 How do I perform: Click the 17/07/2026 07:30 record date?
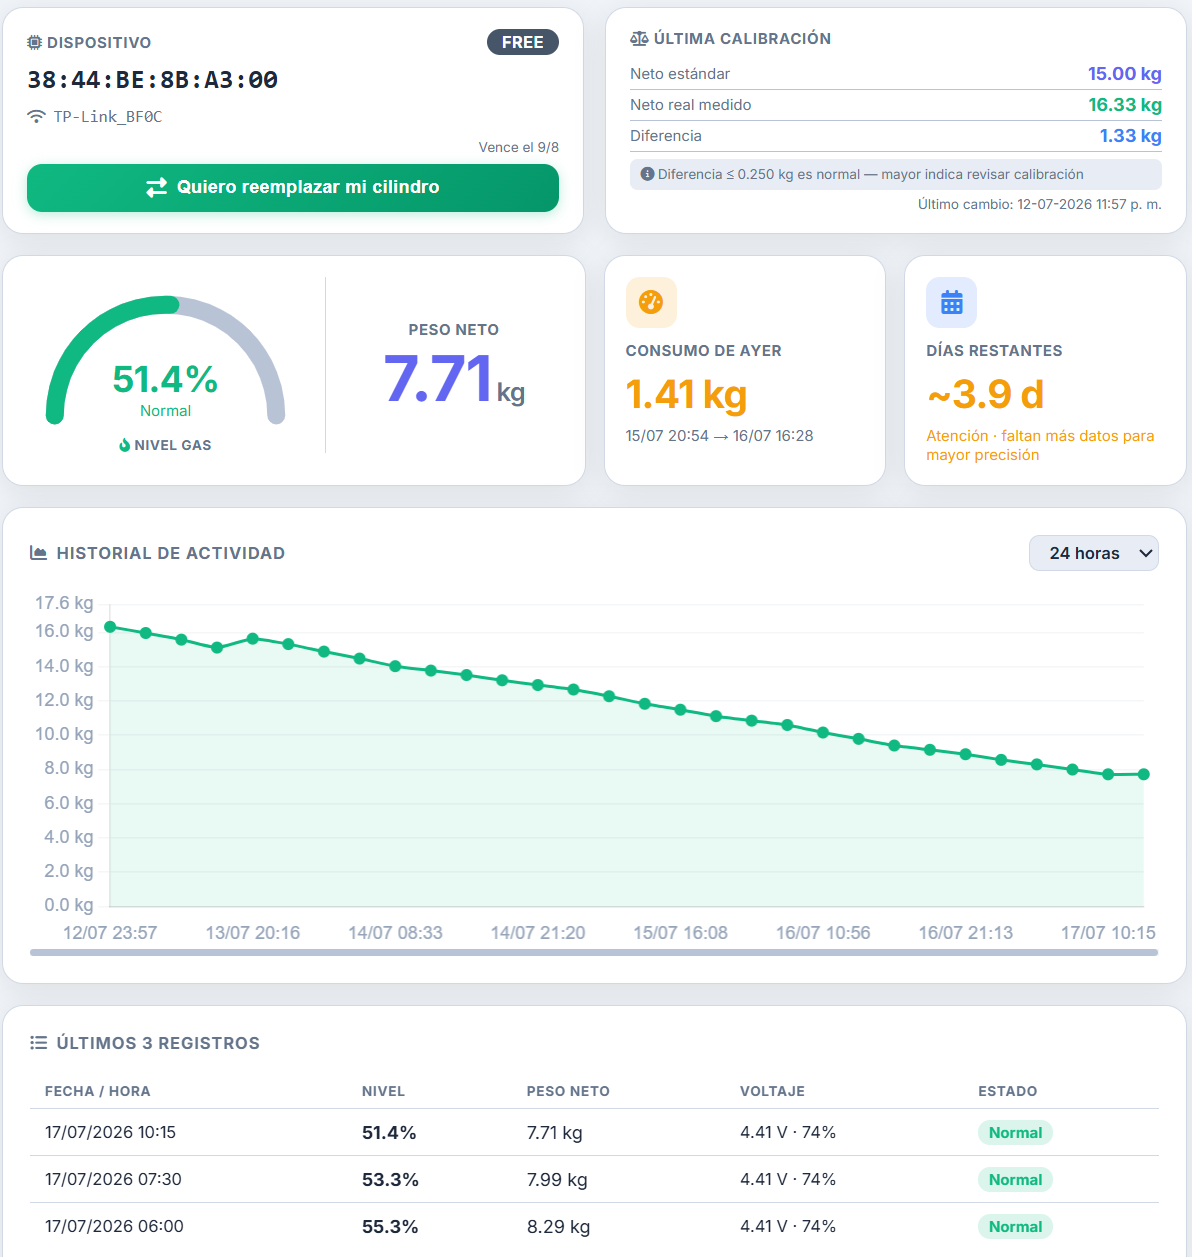[113, 1179]
